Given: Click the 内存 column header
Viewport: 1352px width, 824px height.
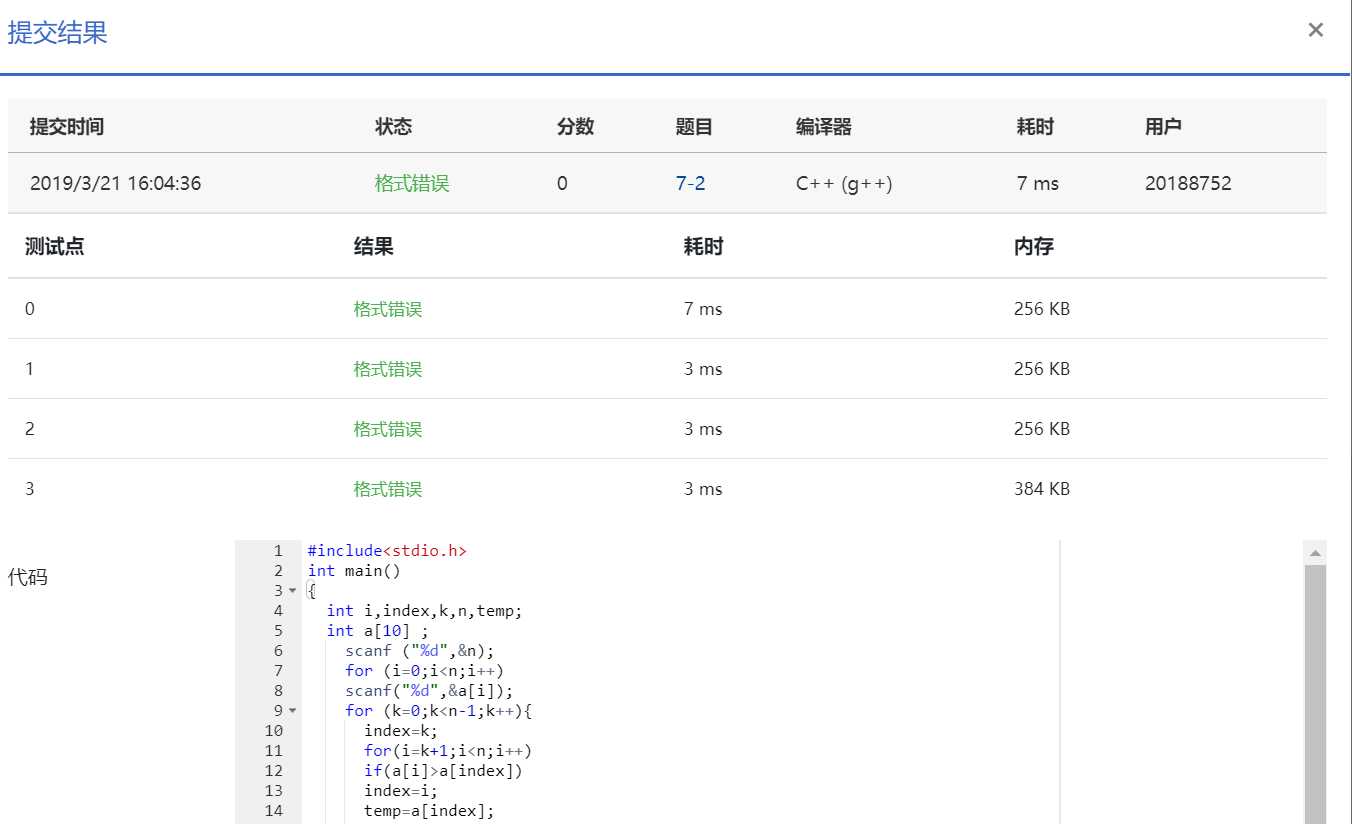Looking at the screenshot, I should click(1033, 247).
